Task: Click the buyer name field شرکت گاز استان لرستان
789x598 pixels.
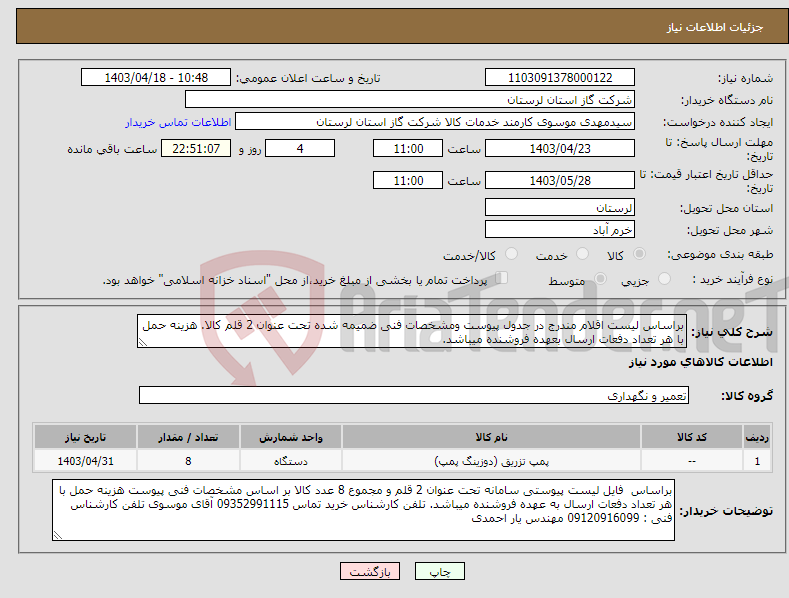Action: tap(410, 99)
